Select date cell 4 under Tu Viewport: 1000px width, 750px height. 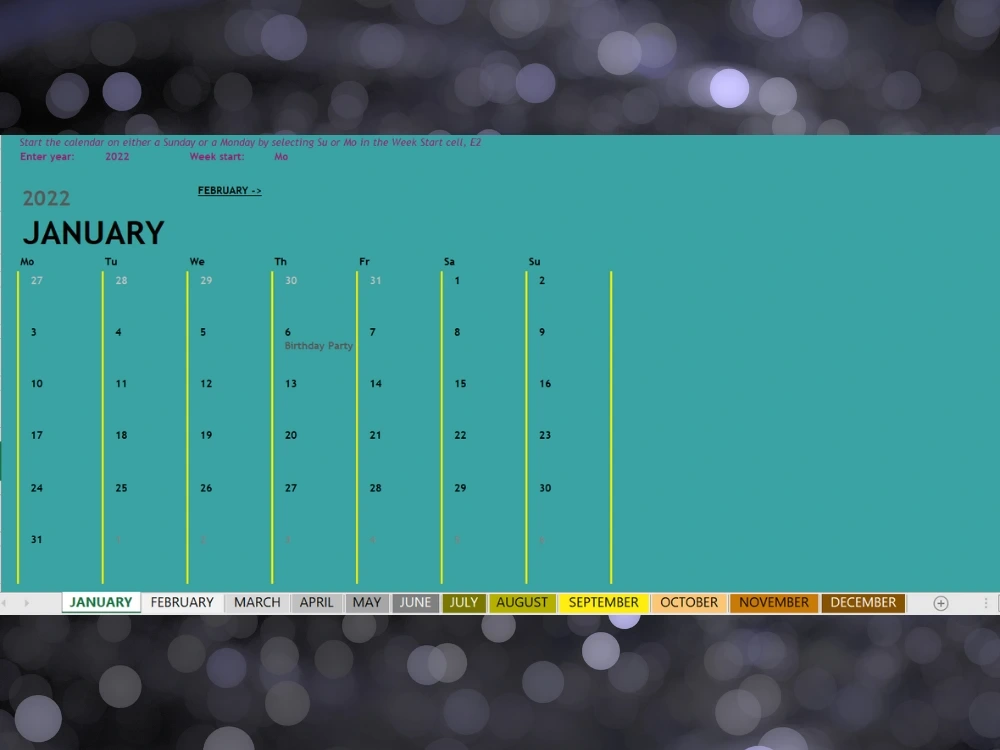[119, 332]
